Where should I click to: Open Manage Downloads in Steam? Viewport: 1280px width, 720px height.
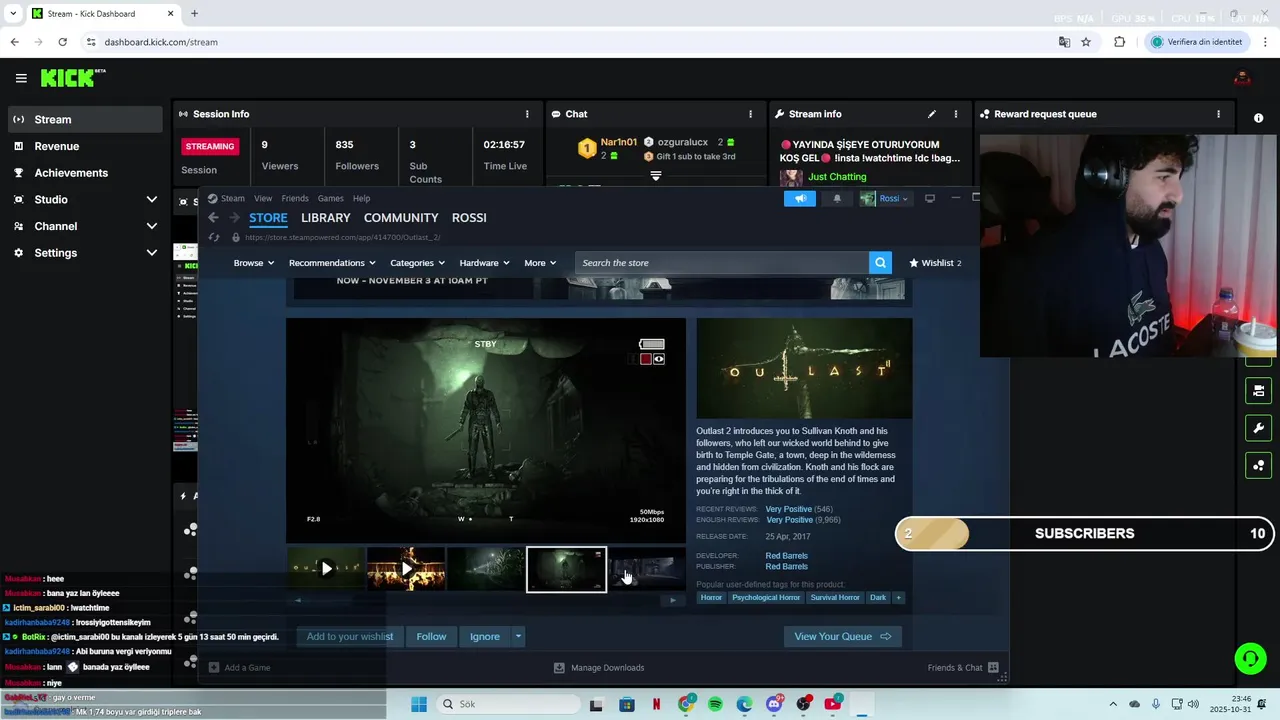point(599,668)
